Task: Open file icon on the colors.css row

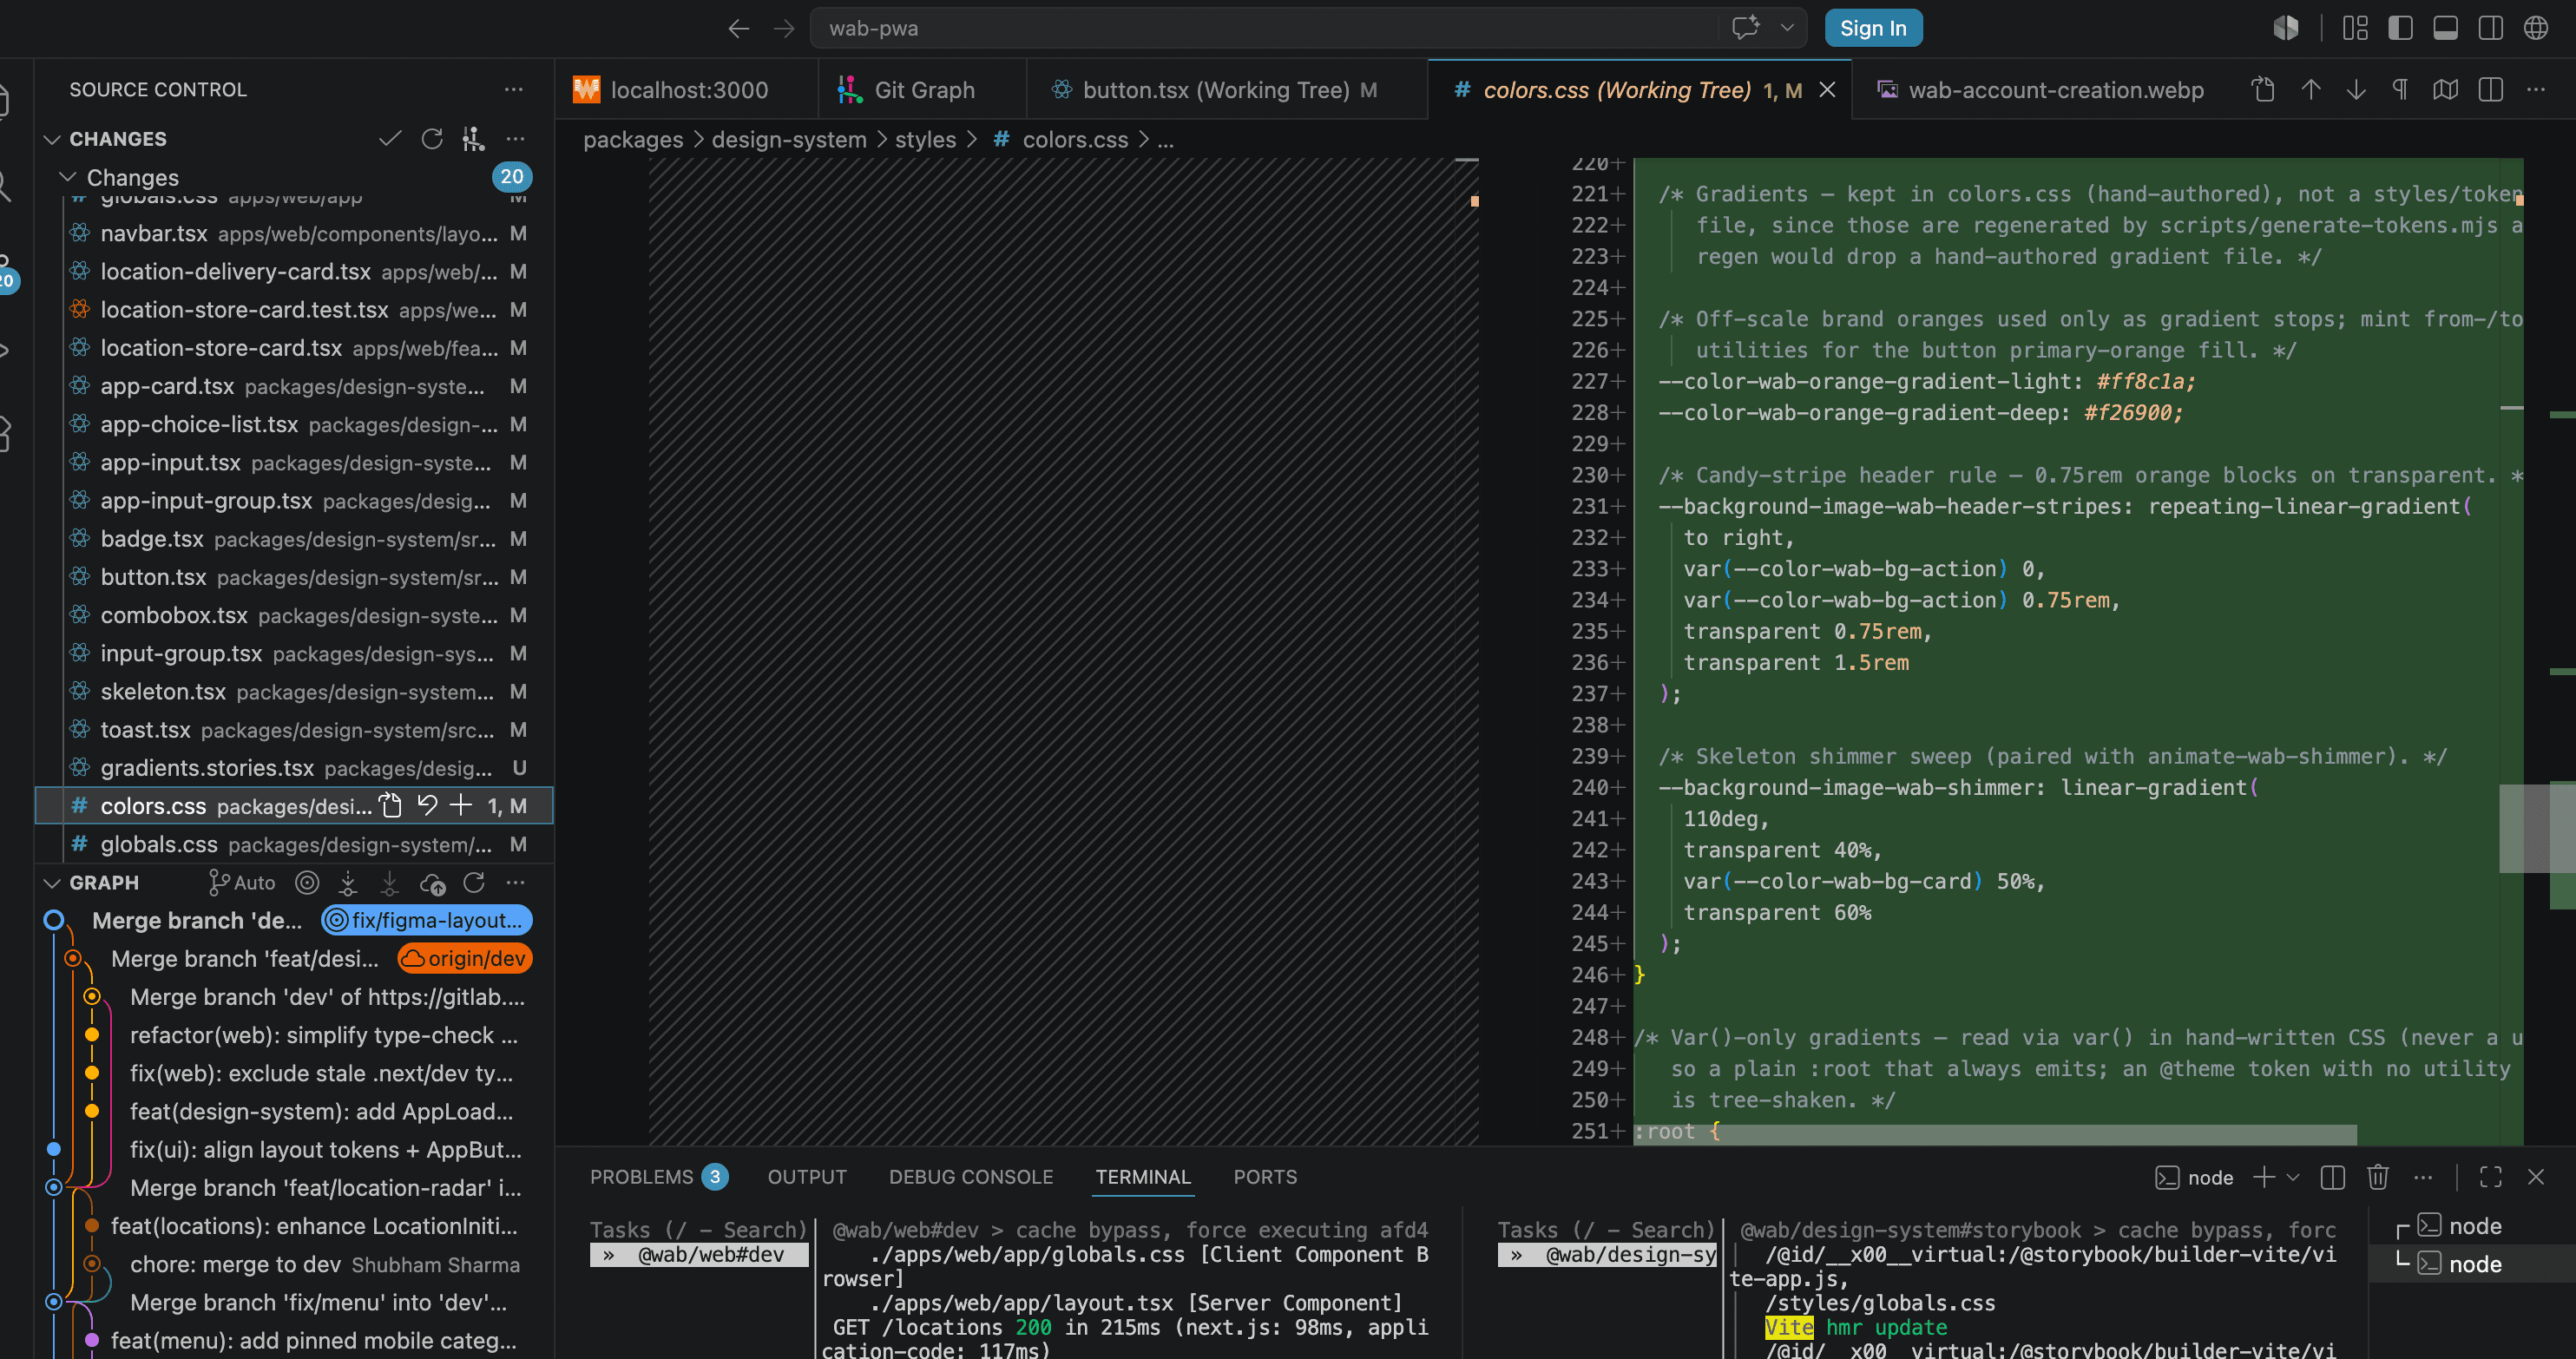Action: pos(391,806)
